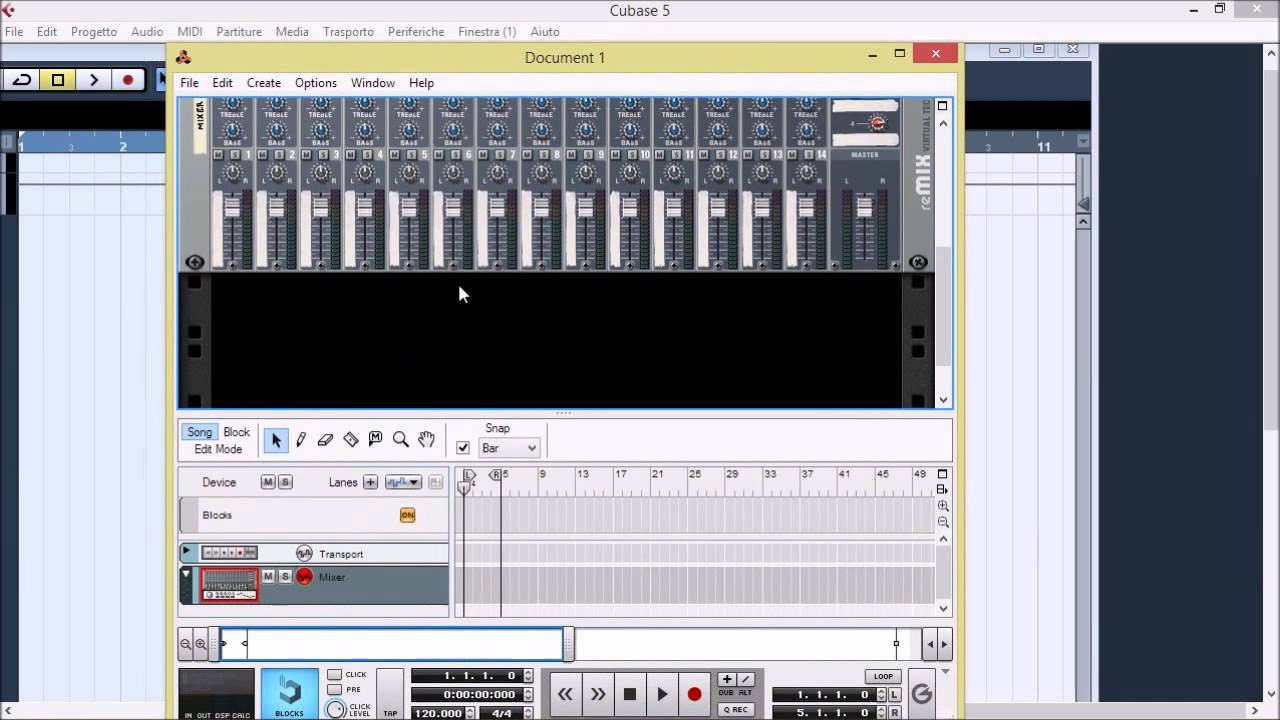Click the Record button in Reason transport

coord(694,694)
